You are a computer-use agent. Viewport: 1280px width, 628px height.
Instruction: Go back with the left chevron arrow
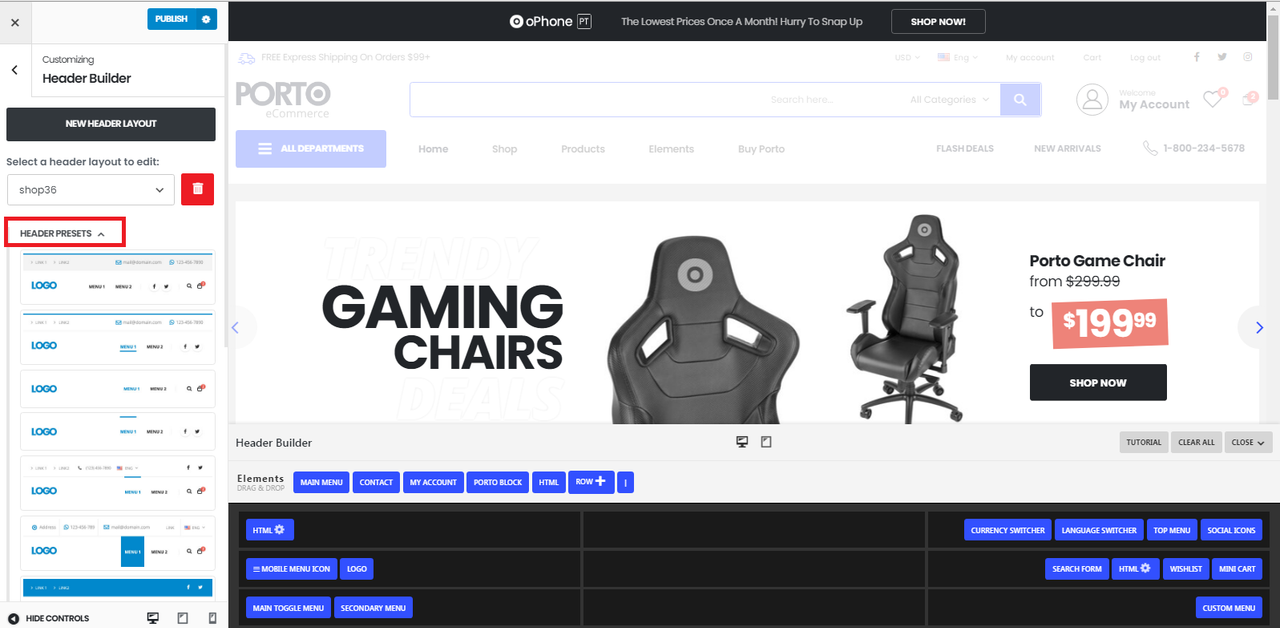point(15,70)
